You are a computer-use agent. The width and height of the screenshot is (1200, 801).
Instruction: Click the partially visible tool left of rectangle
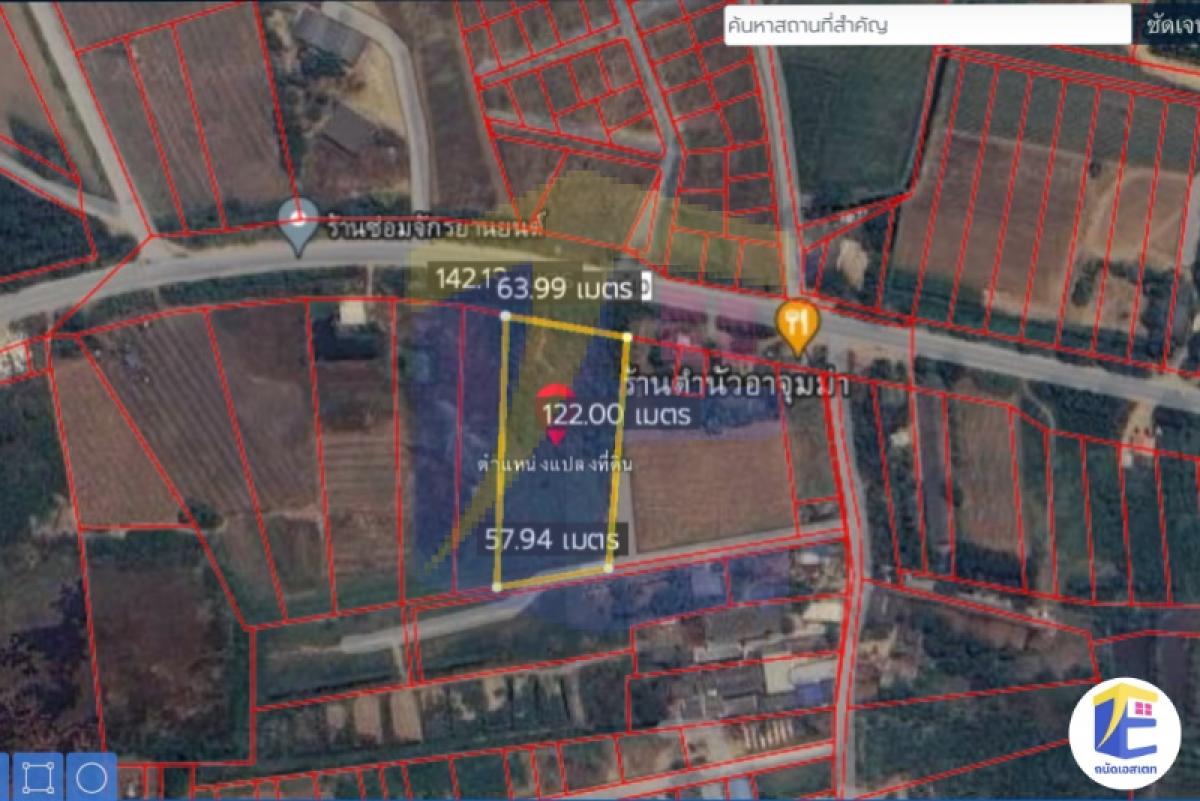click(x=5, y=777)
